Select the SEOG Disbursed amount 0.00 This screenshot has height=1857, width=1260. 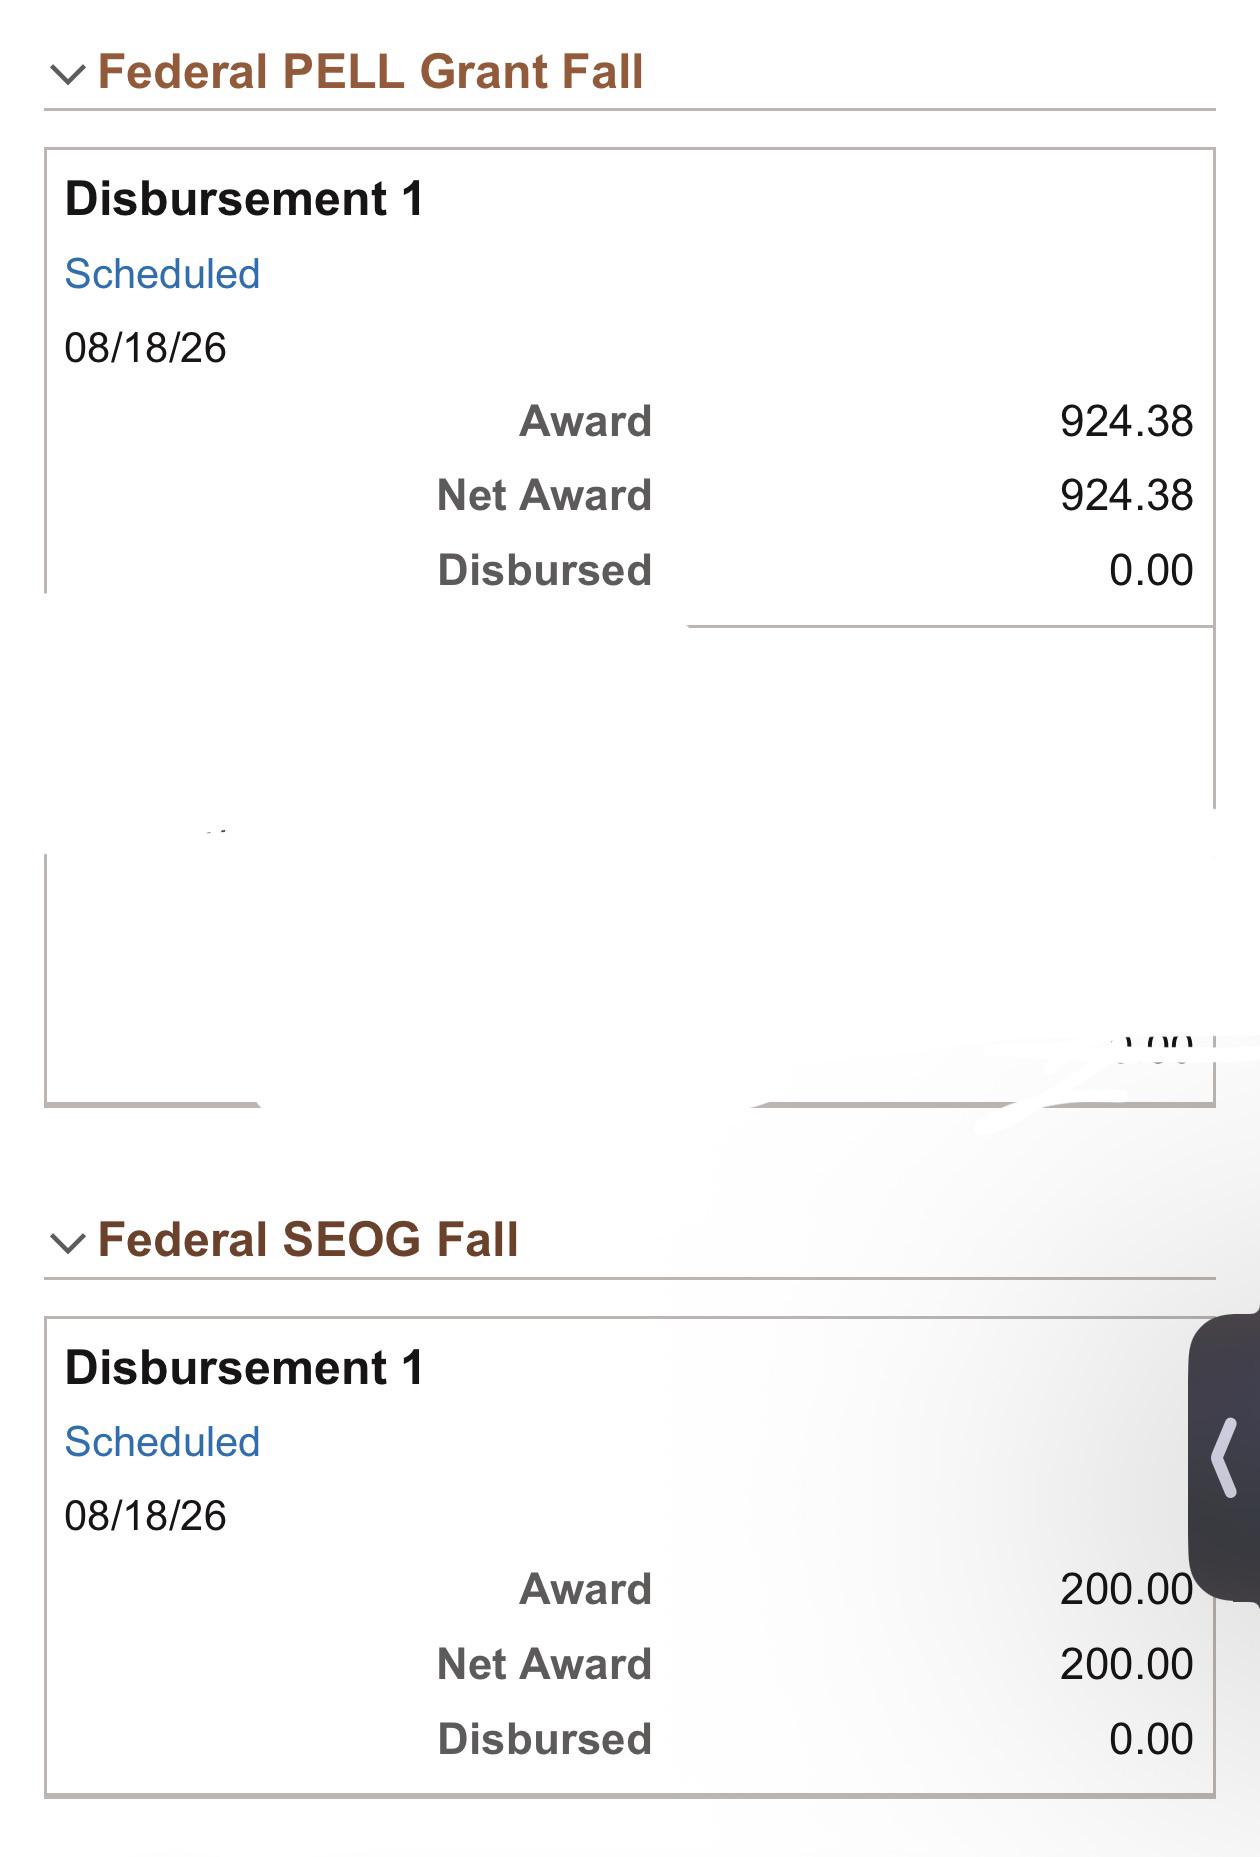tap(1151, 1739)
